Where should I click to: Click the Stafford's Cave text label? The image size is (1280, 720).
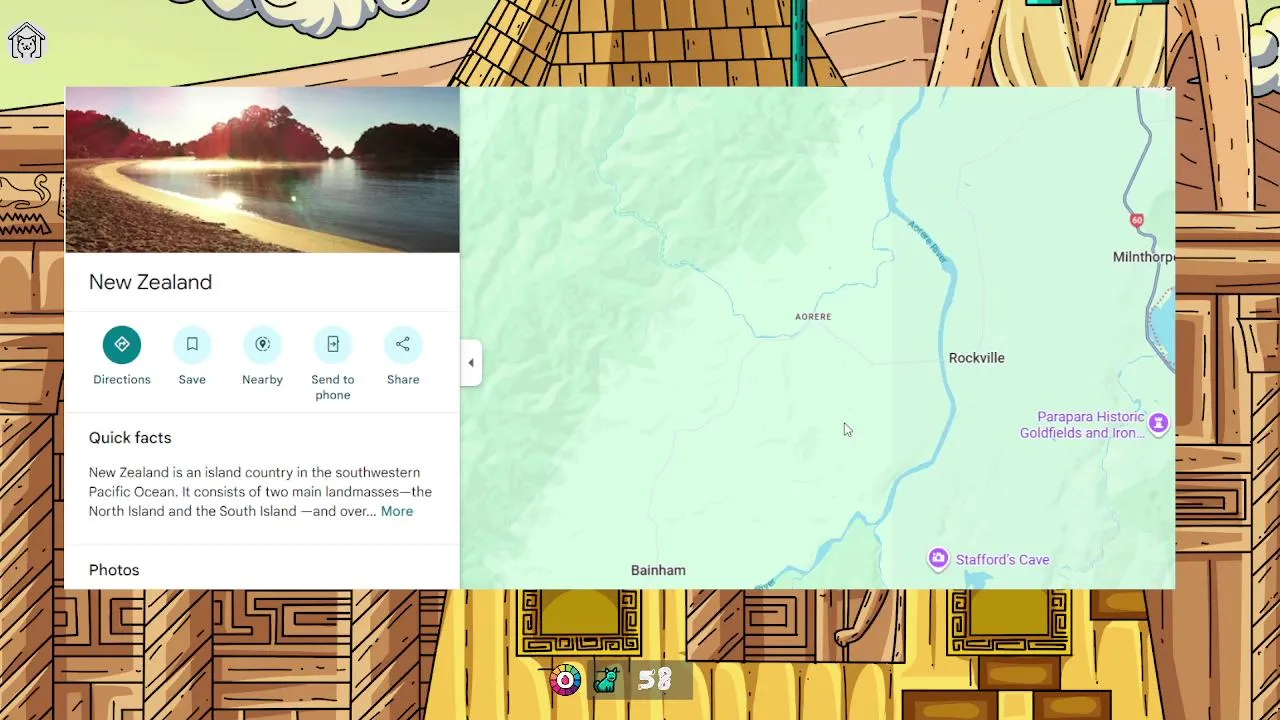tap(1002, 560)
